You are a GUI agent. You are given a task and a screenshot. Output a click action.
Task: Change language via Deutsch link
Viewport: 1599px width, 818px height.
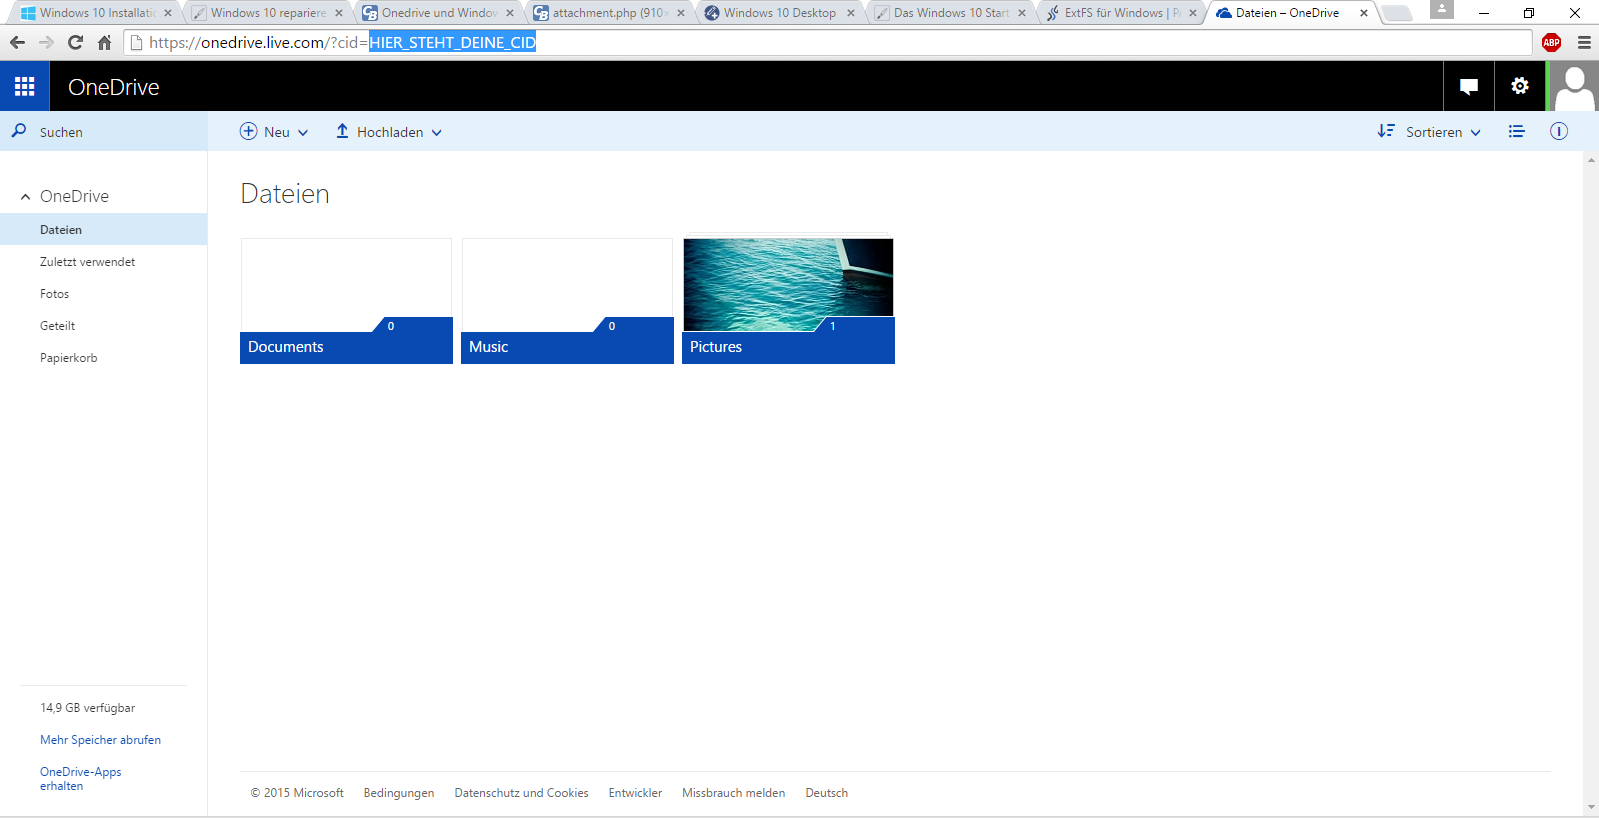click(x=826, y=793)
